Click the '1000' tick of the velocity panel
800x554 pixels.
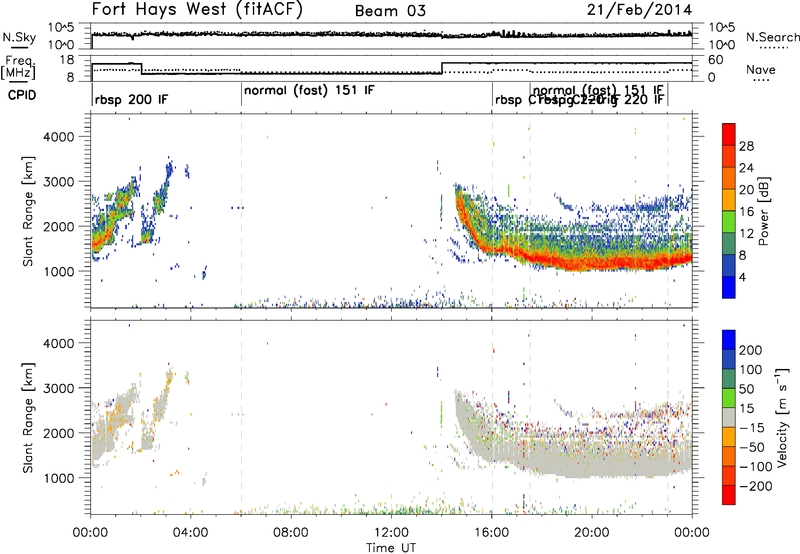point(59,478)
